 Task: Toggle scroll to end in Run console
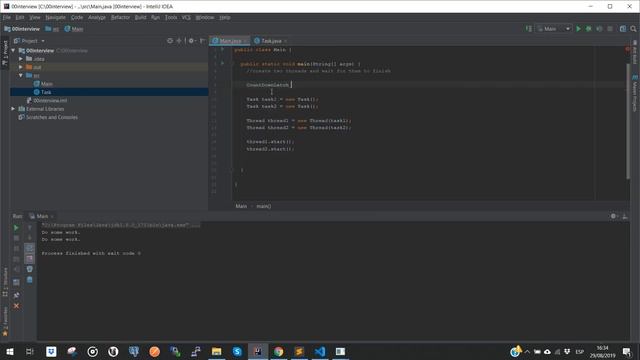coord(29,259)
